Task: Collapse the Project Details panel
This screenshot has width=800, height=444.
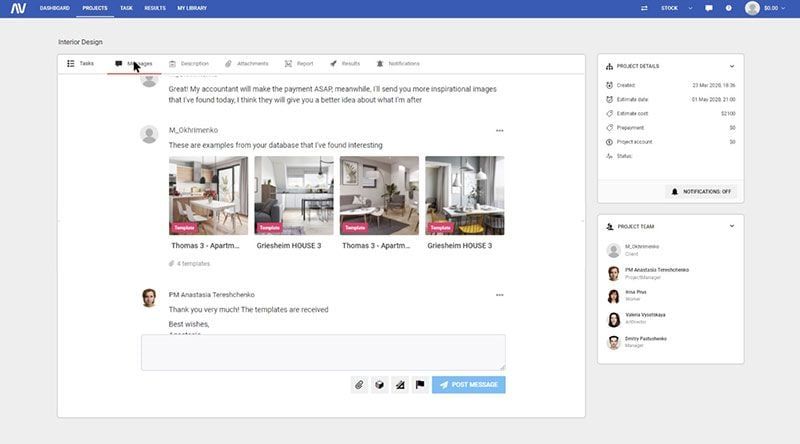Action: (731, 66)
